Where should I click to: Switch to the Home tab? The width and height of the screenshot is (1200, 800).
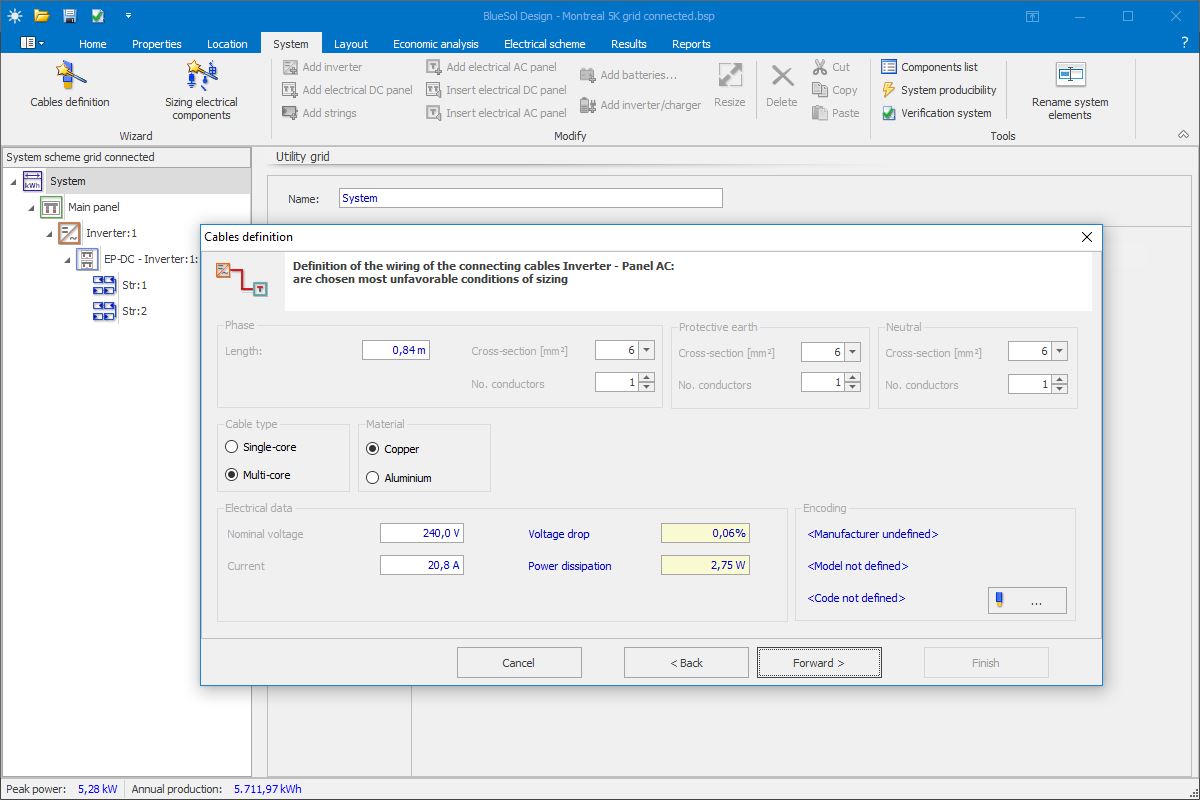coord(93,43)
